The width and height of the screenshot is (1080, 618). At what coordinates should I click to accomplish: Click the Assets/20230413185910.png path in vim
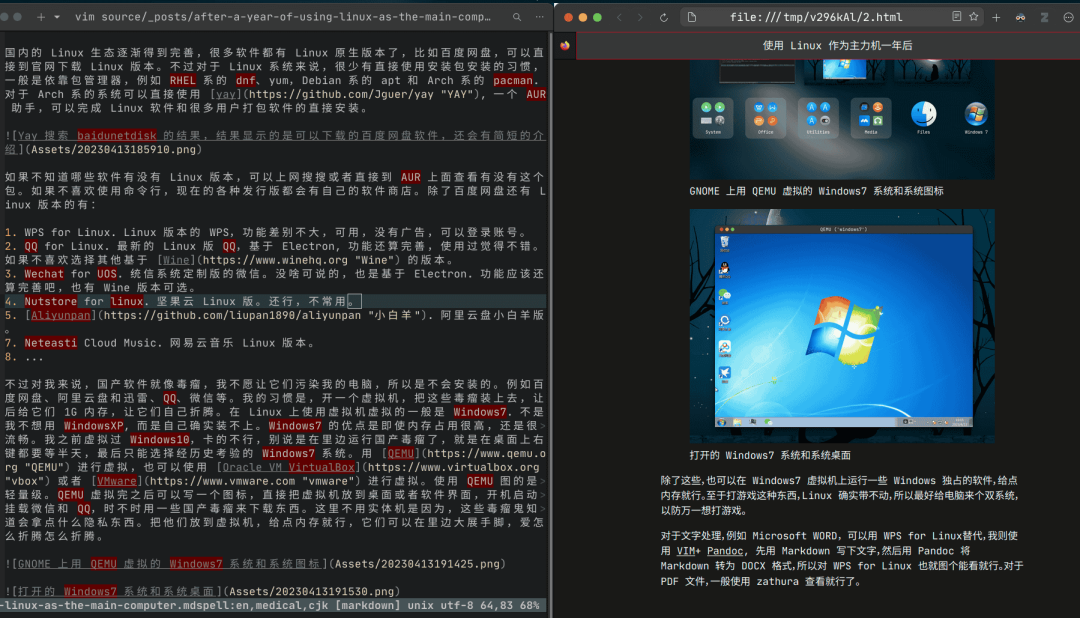(x=114, y=150)
